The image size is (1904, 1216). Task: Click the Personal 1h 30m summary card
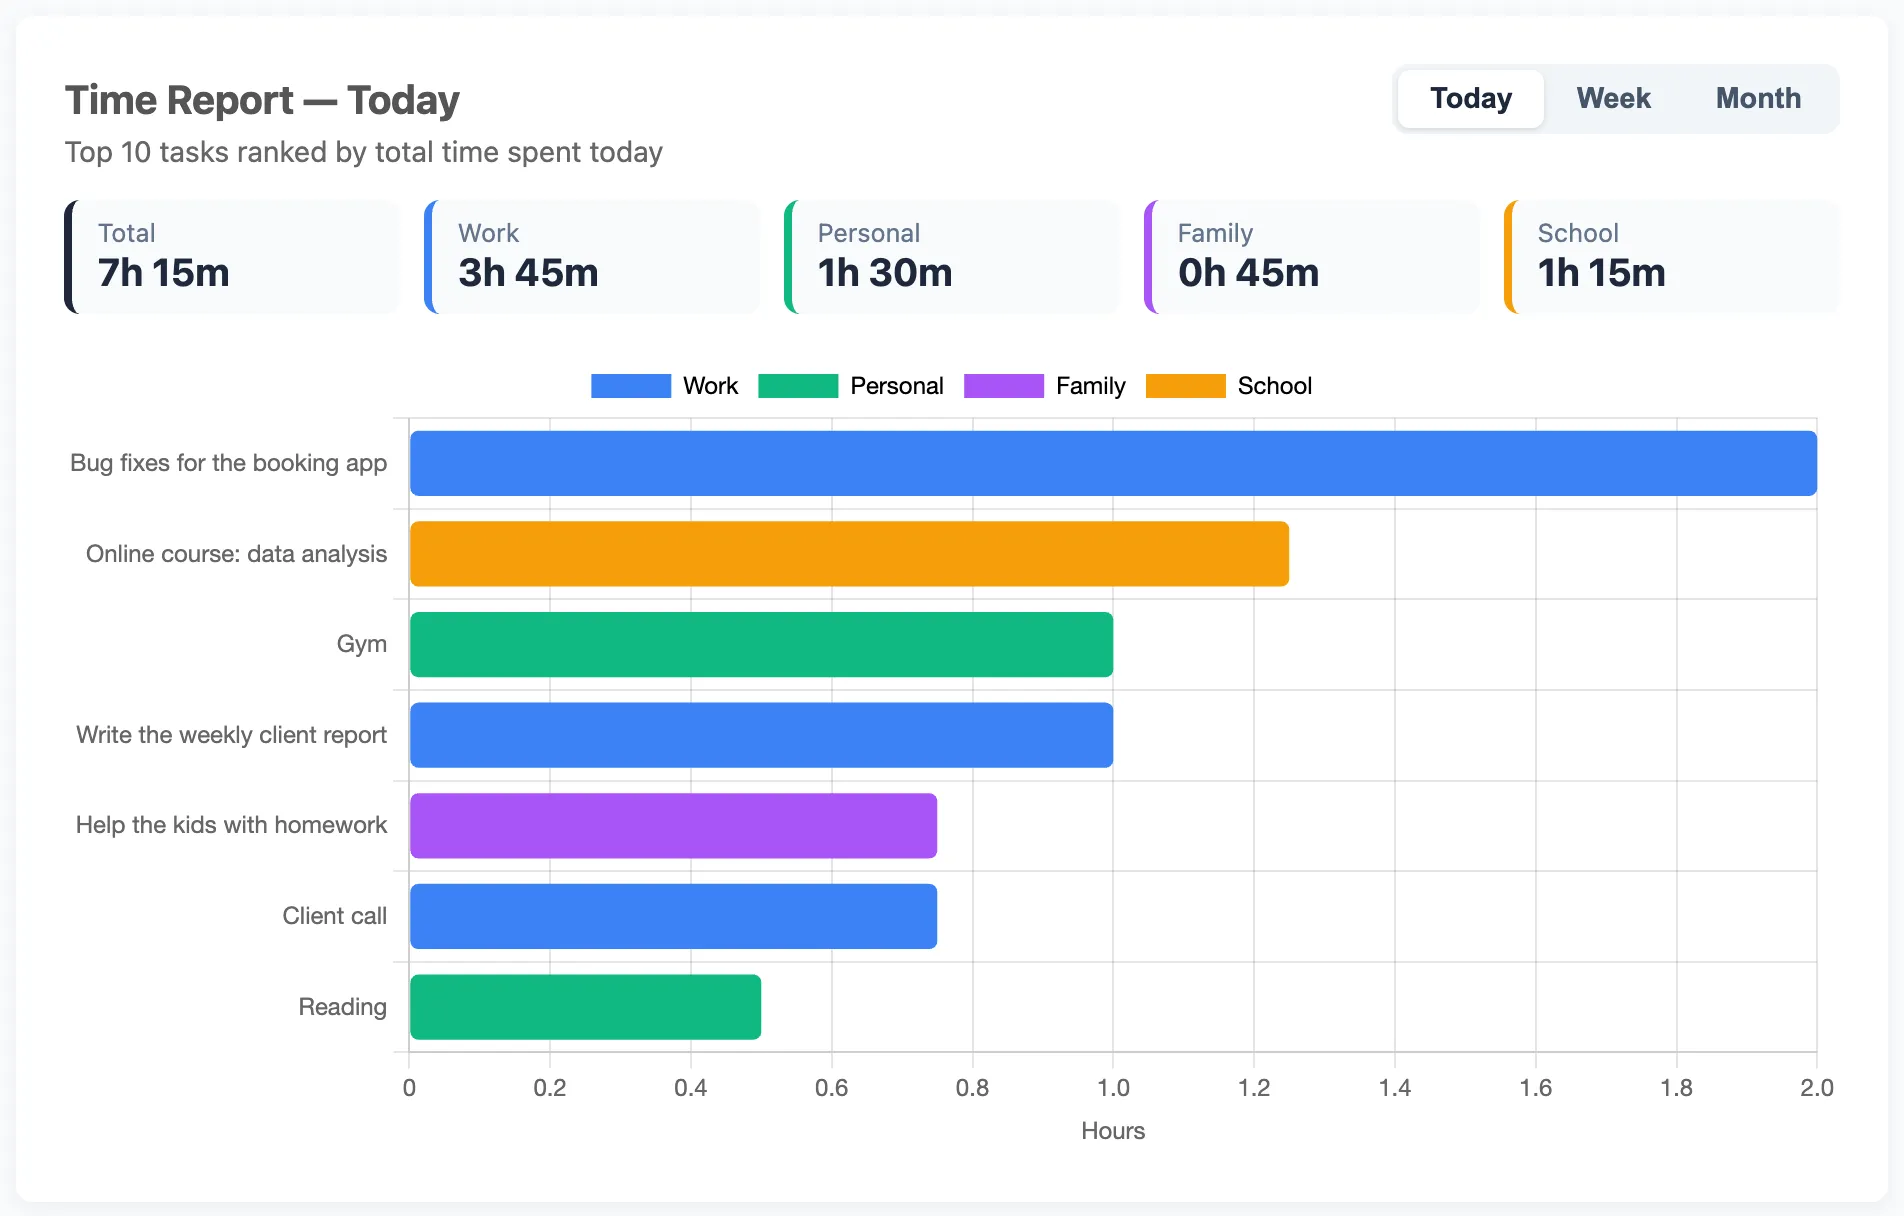click(952, 257)
